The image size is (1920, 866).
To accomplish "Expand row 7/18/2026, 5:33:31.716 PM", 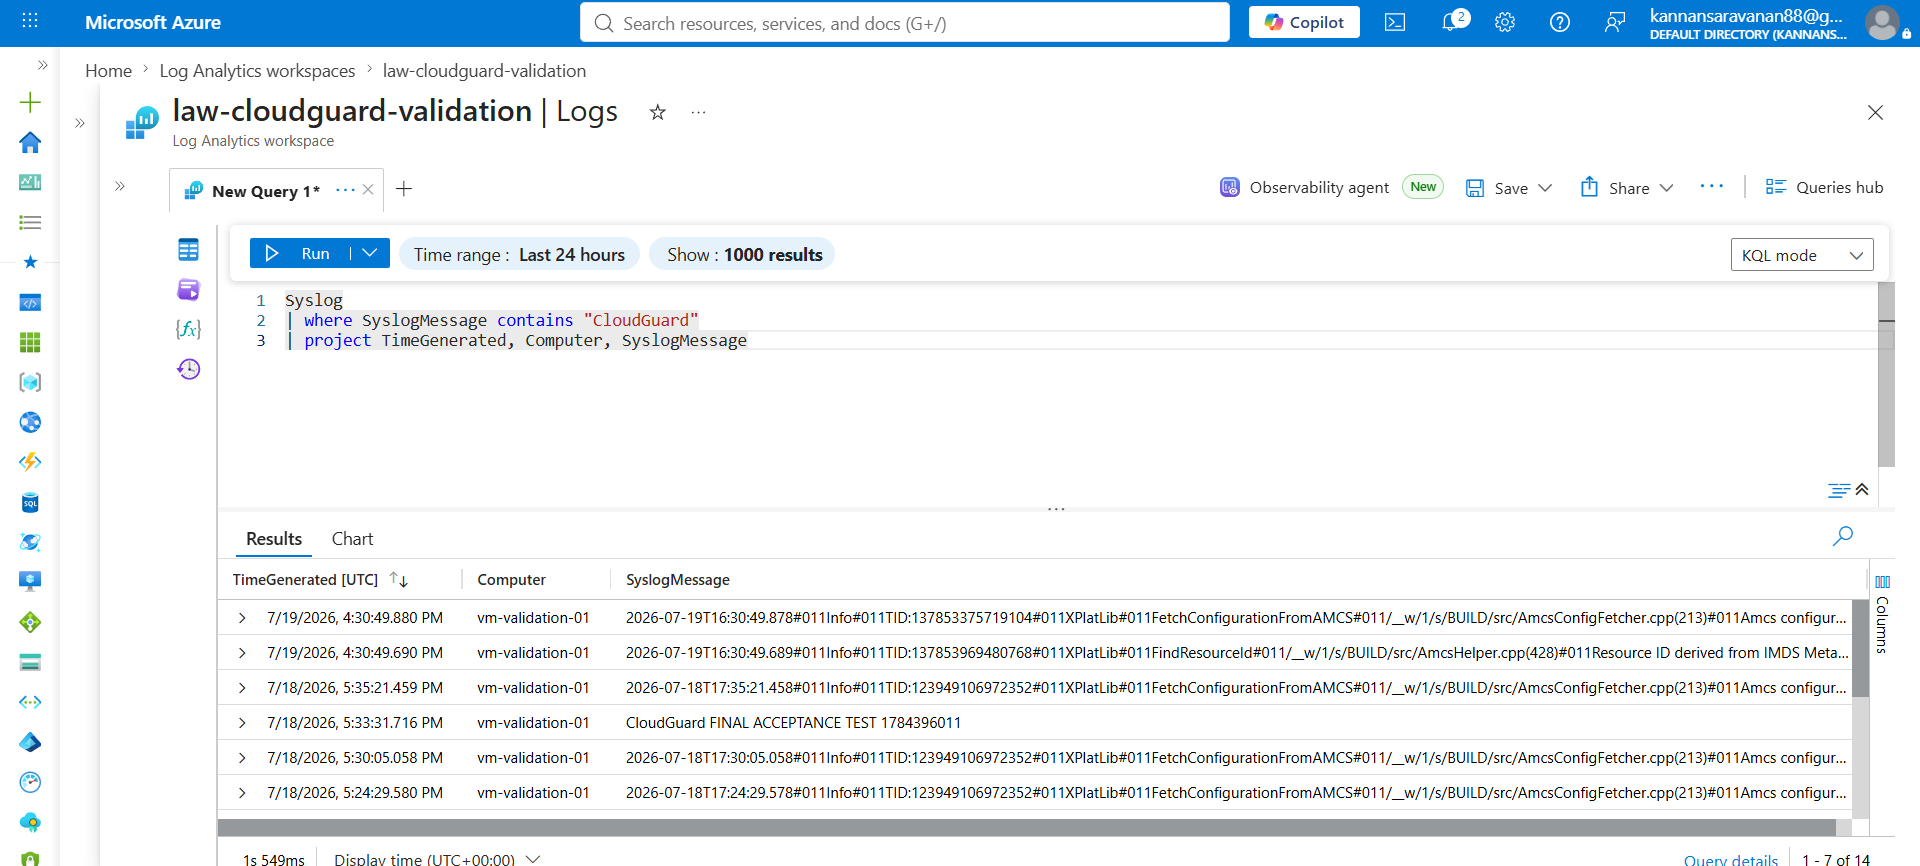I will pos(242,723).
